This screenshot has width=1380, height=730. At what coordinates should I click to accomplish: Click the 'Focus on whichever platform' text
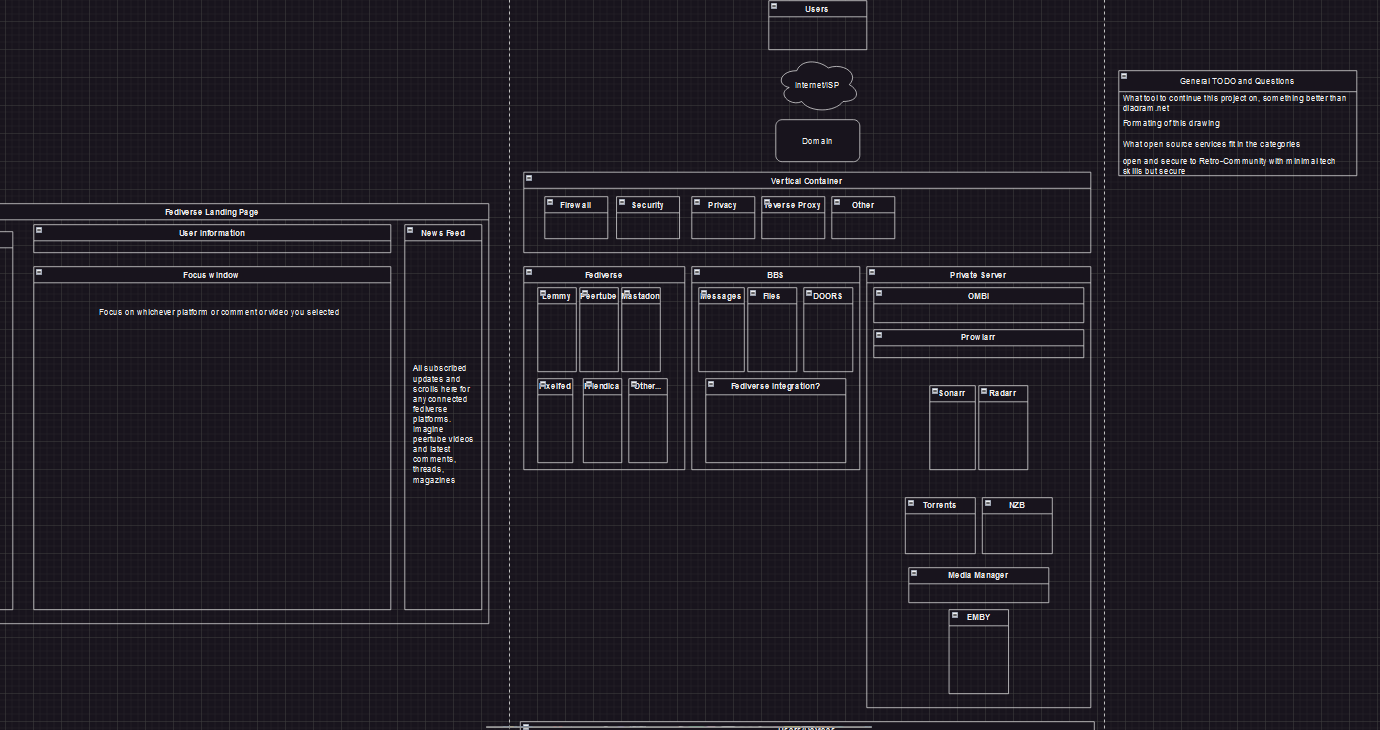pyautogui.click(x=219, y=312)
